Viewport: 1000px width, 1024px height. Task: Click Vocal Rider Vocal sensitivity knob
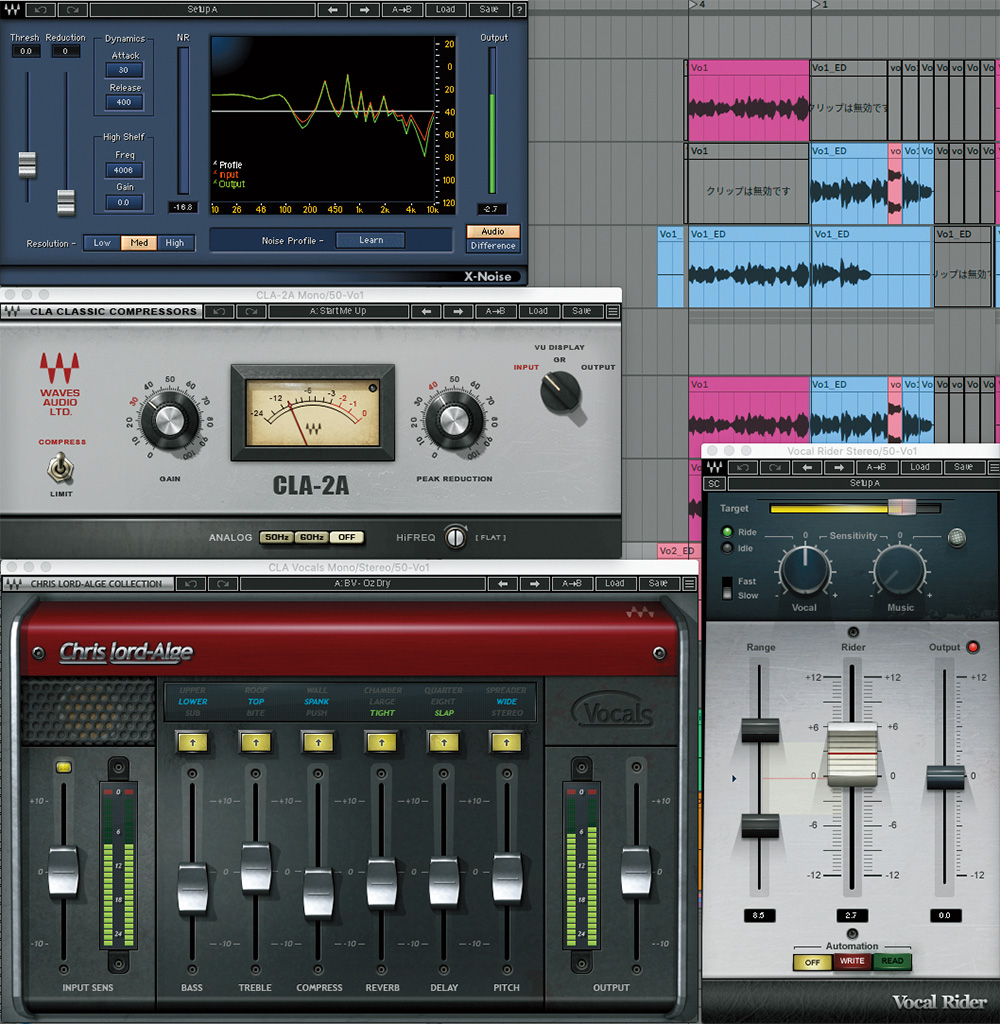[x=805, y=570]
